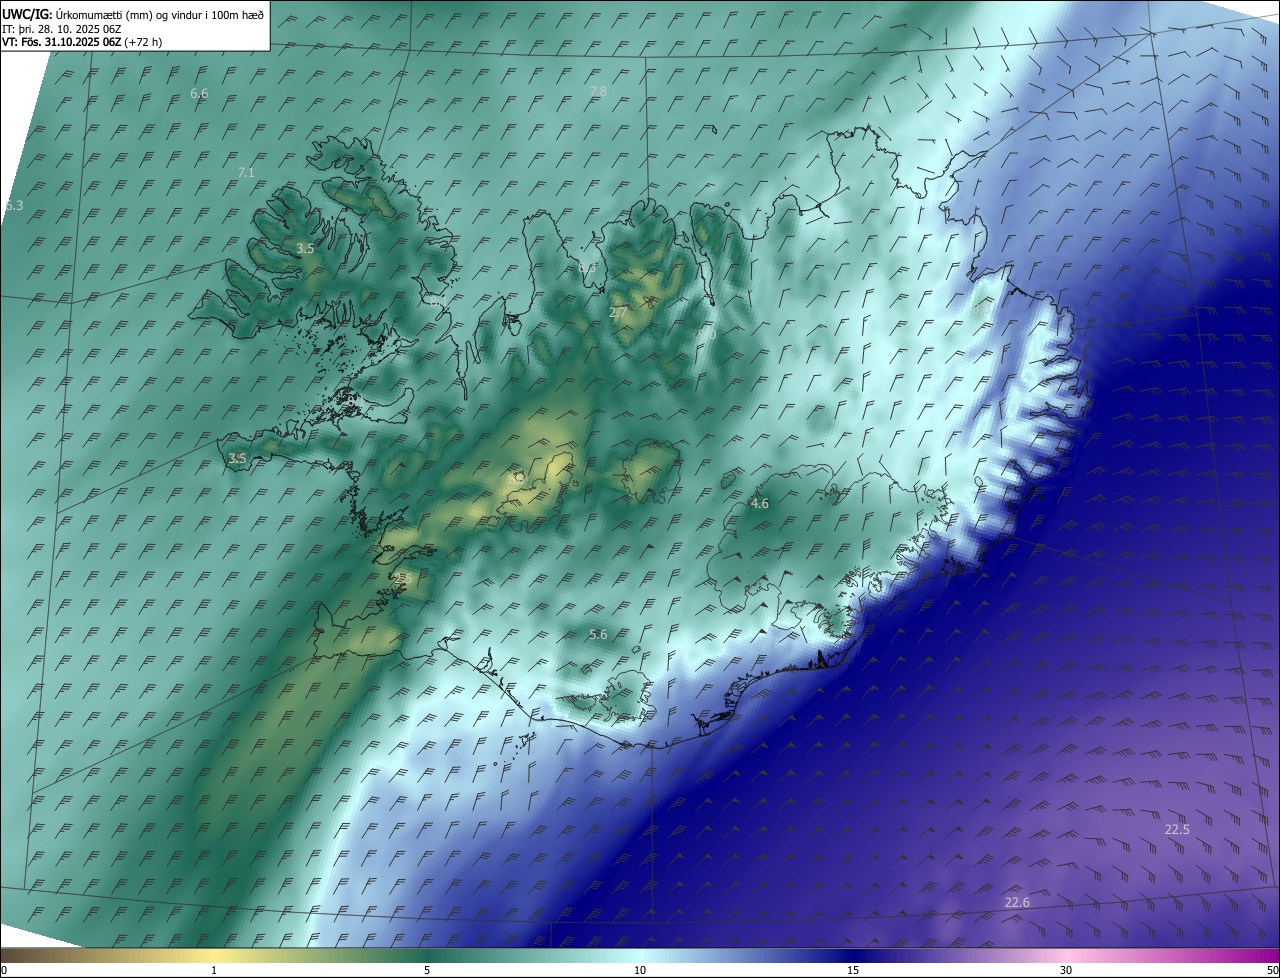
Task: Click the 3.5 value over the Westfjords
Action: tap(305, 248)
